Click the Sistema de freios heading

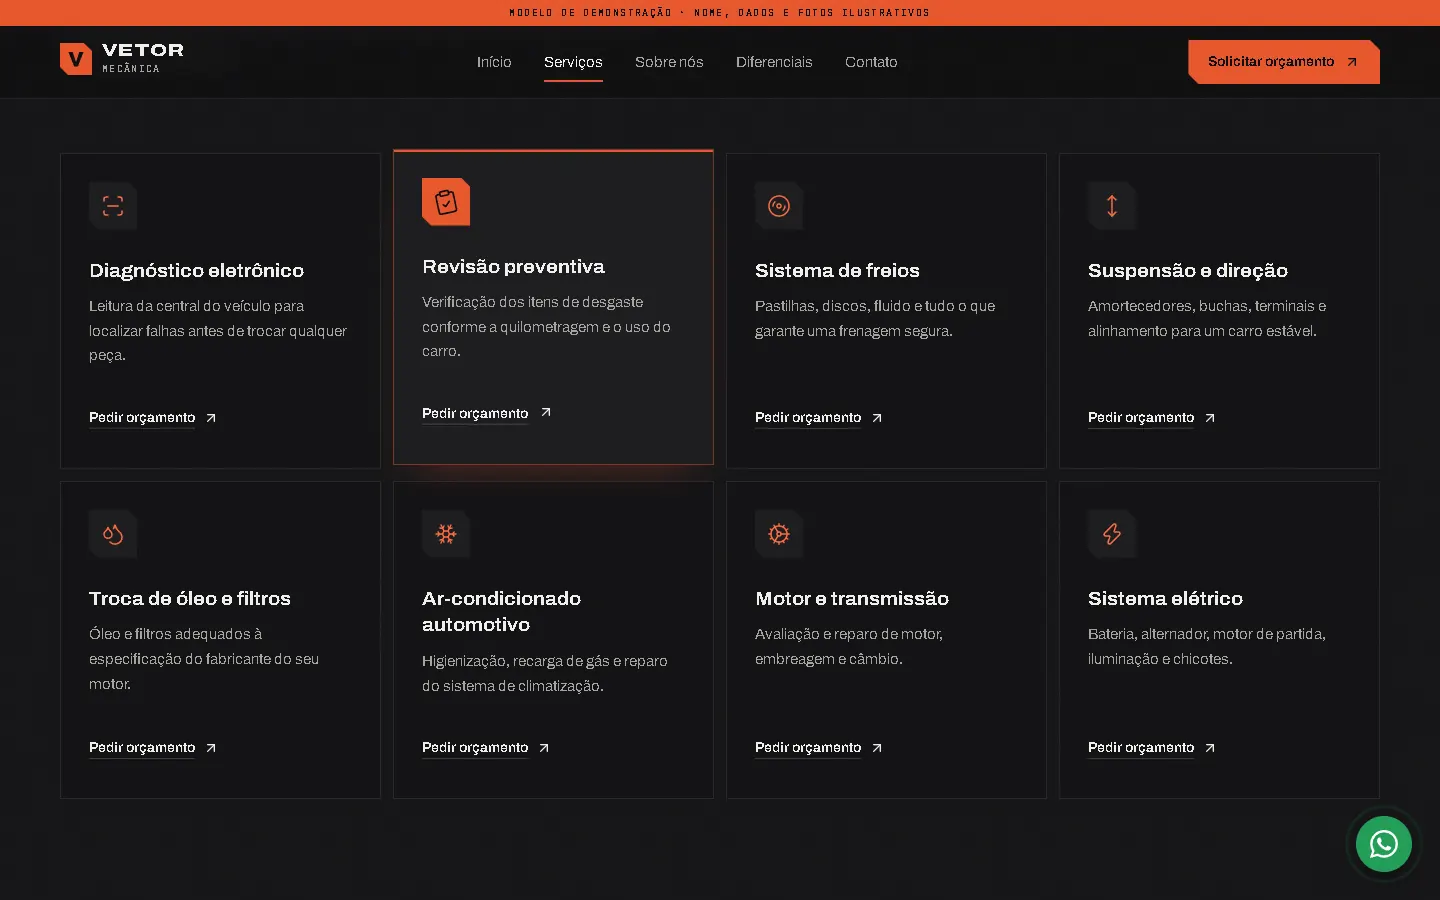pyautogui.click(x=837, y=271)
